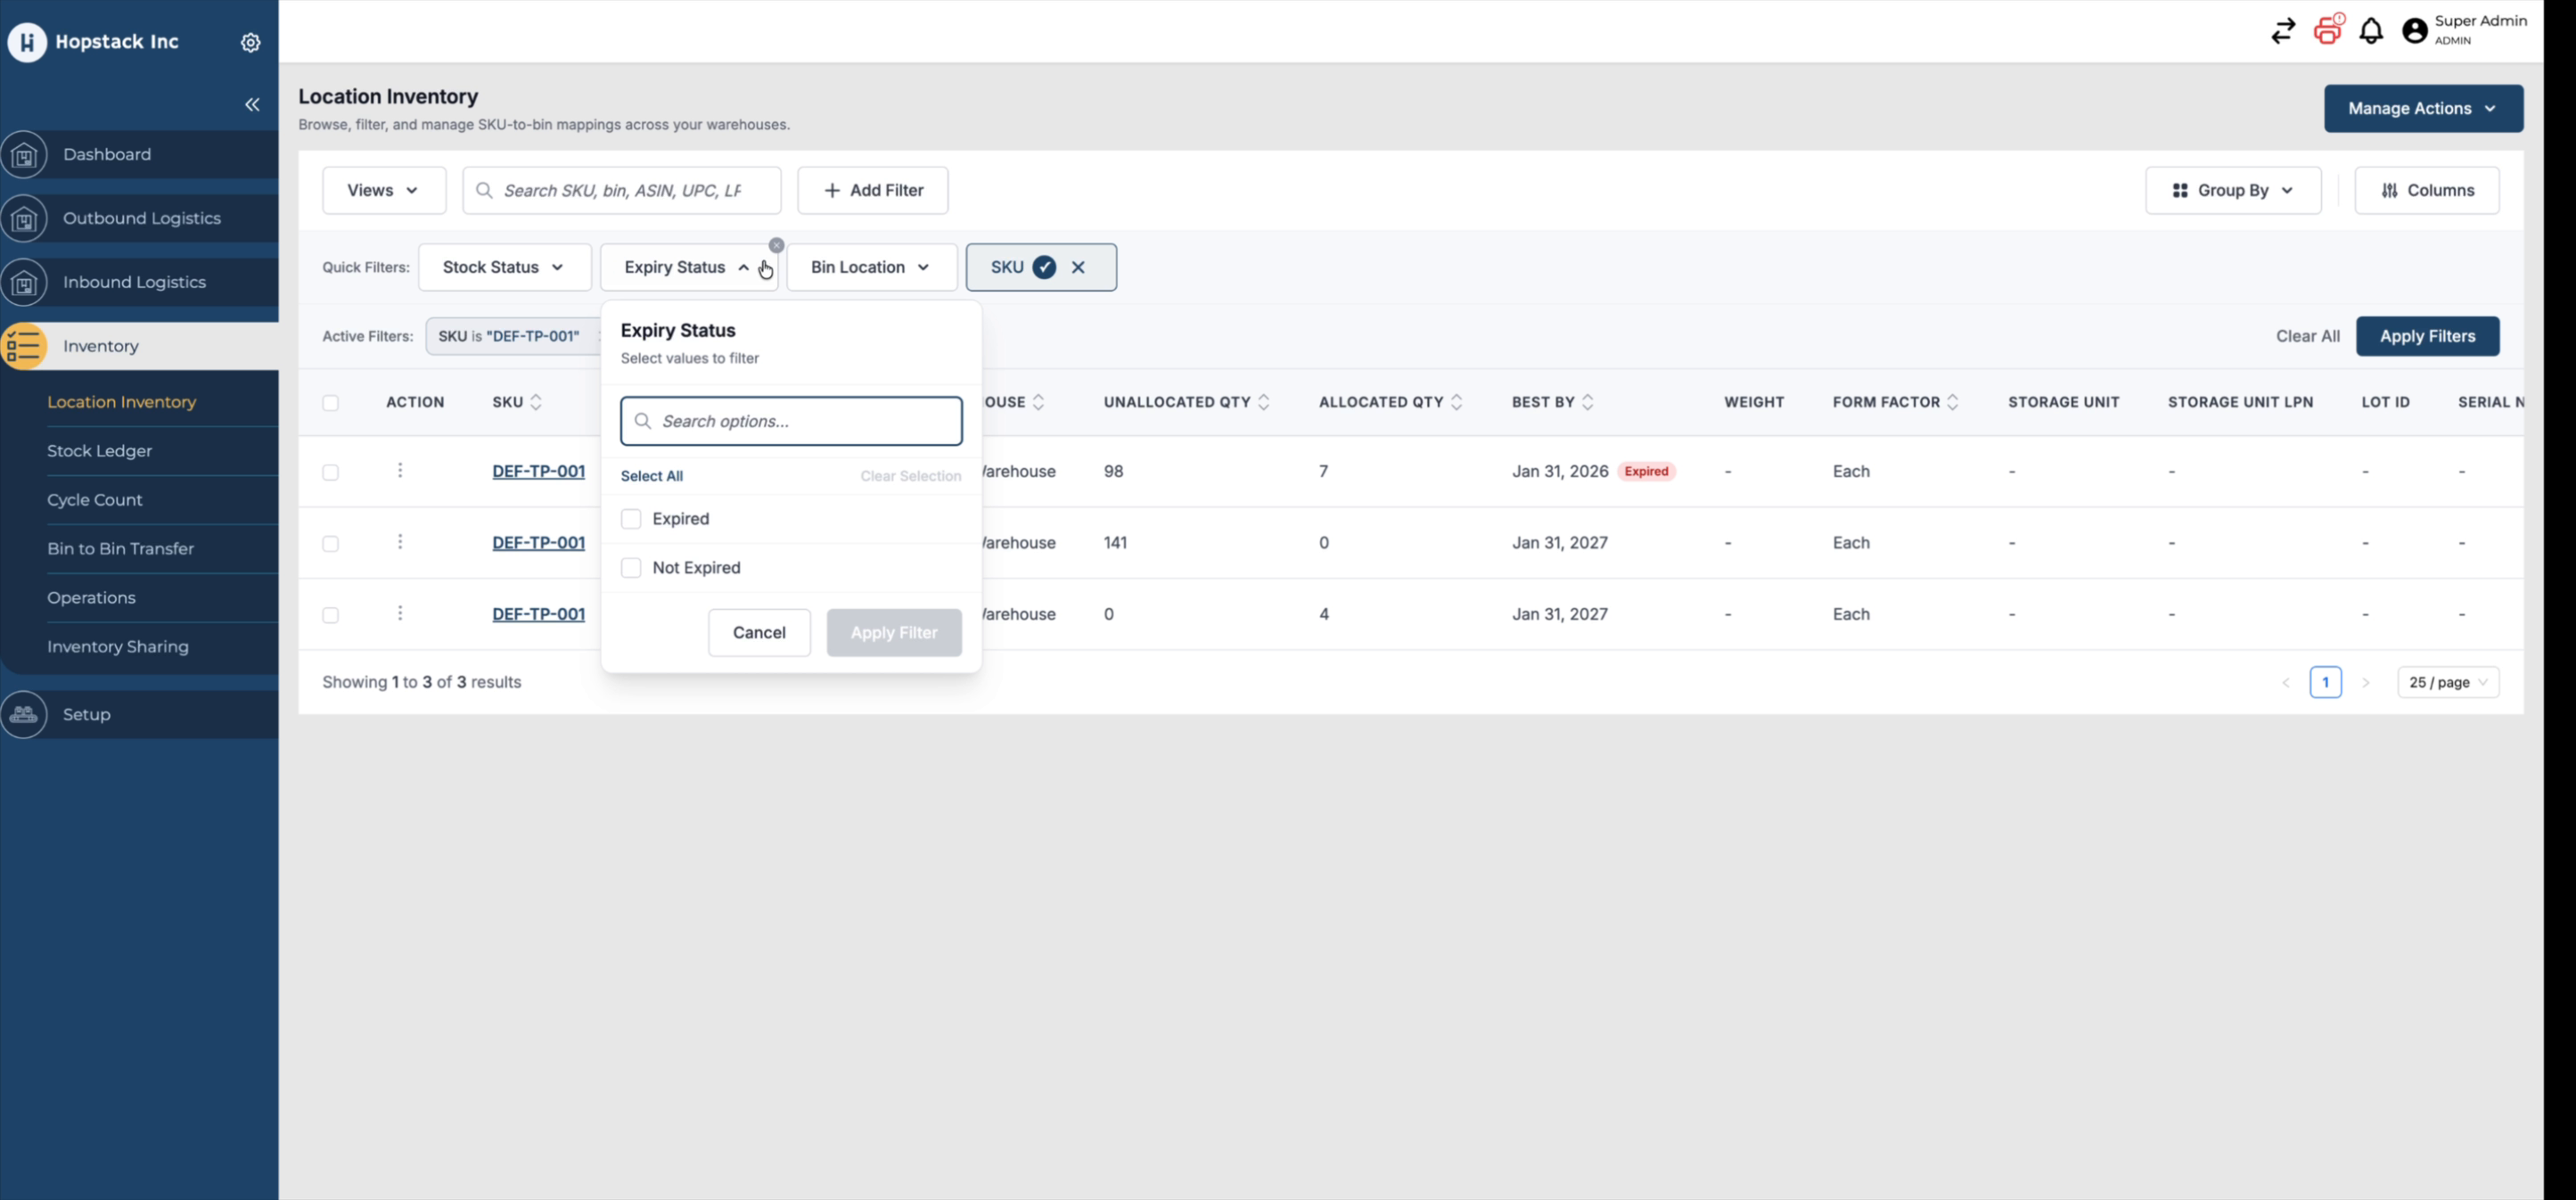The image size is (2576, 1200).
Task: Click the Inventory list icon
Action: (x=24, y=347)
